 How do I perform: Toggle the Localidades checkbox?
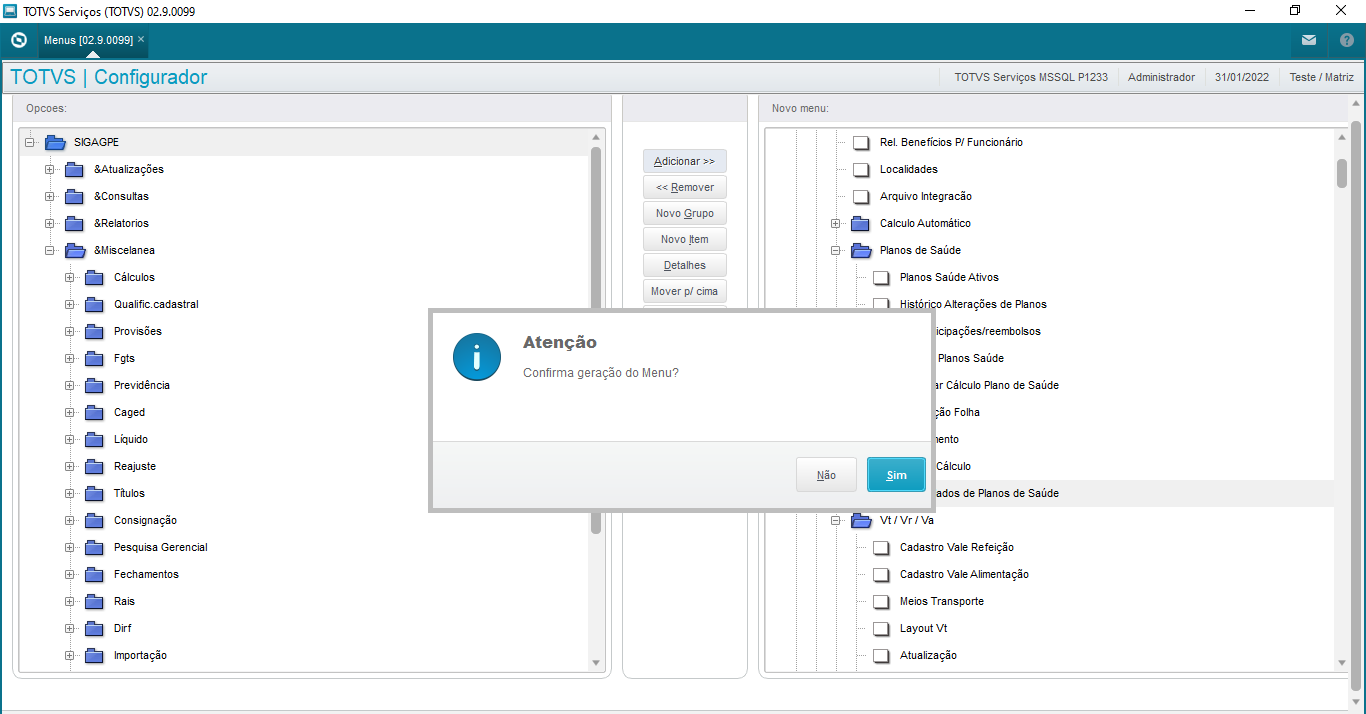click(861, 169)
